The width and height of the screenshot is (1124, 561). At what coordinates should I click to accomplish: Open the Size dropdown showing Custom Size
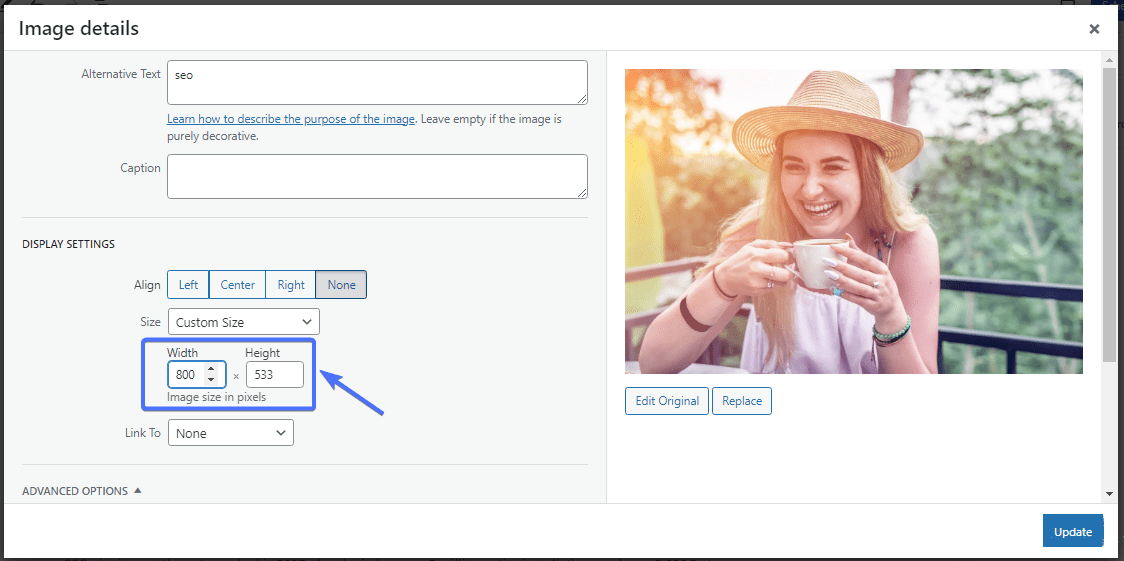(x=244, y=322)
